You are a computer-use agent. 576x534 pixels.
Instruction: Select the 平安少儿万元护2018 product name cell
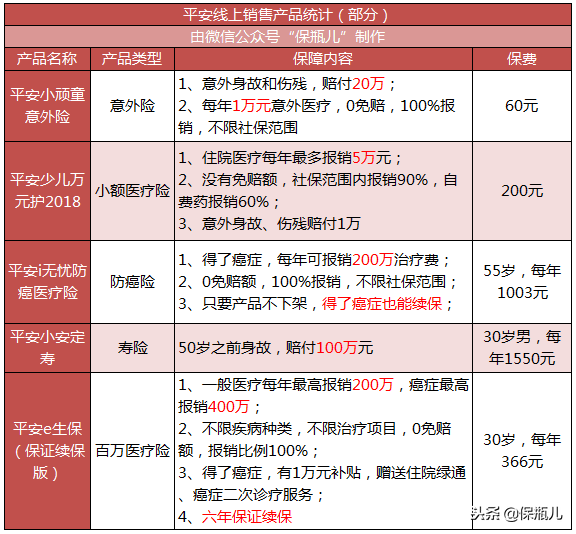[x=47, y=191]
